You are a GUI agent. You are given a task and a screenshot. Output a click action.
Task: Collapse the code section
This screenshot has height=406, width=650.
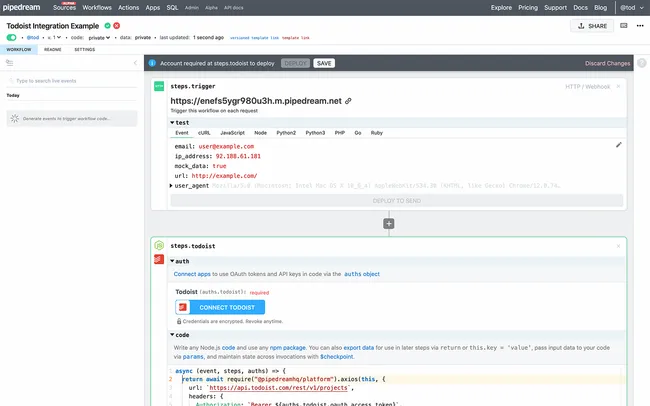pos(180,335)
